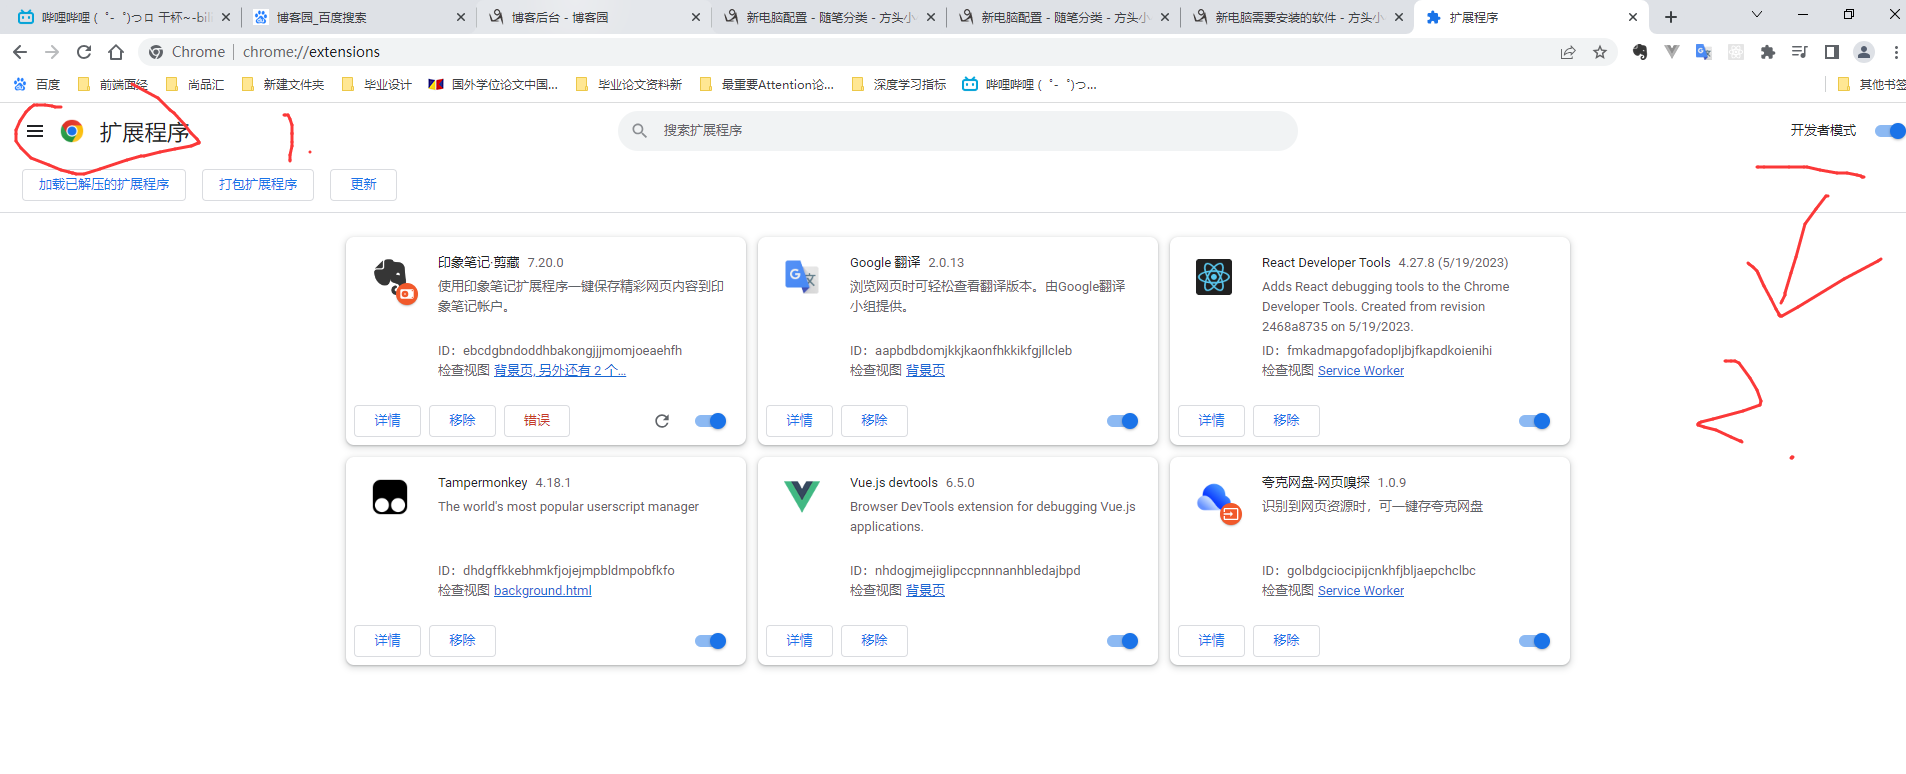Image resolution: width=1906 pixels, height=774 pixels.
Task: Switch to the 博客园_百度搜索 tab
Action: [x=358, y=17]
